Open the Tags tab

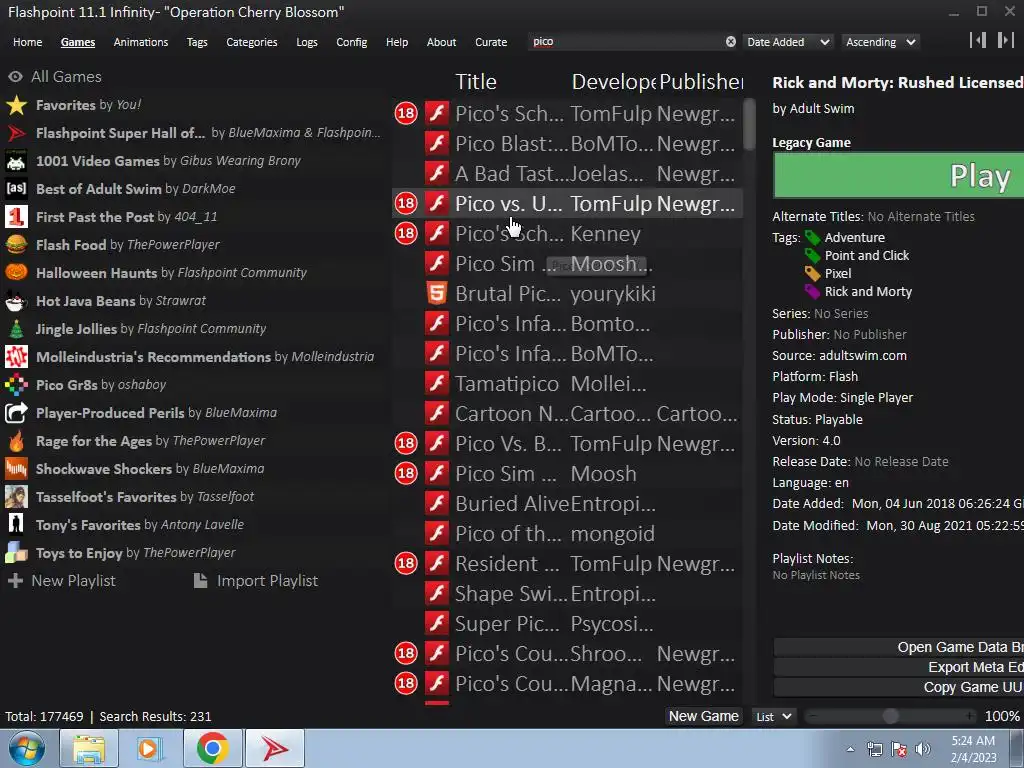click(197, 42)
